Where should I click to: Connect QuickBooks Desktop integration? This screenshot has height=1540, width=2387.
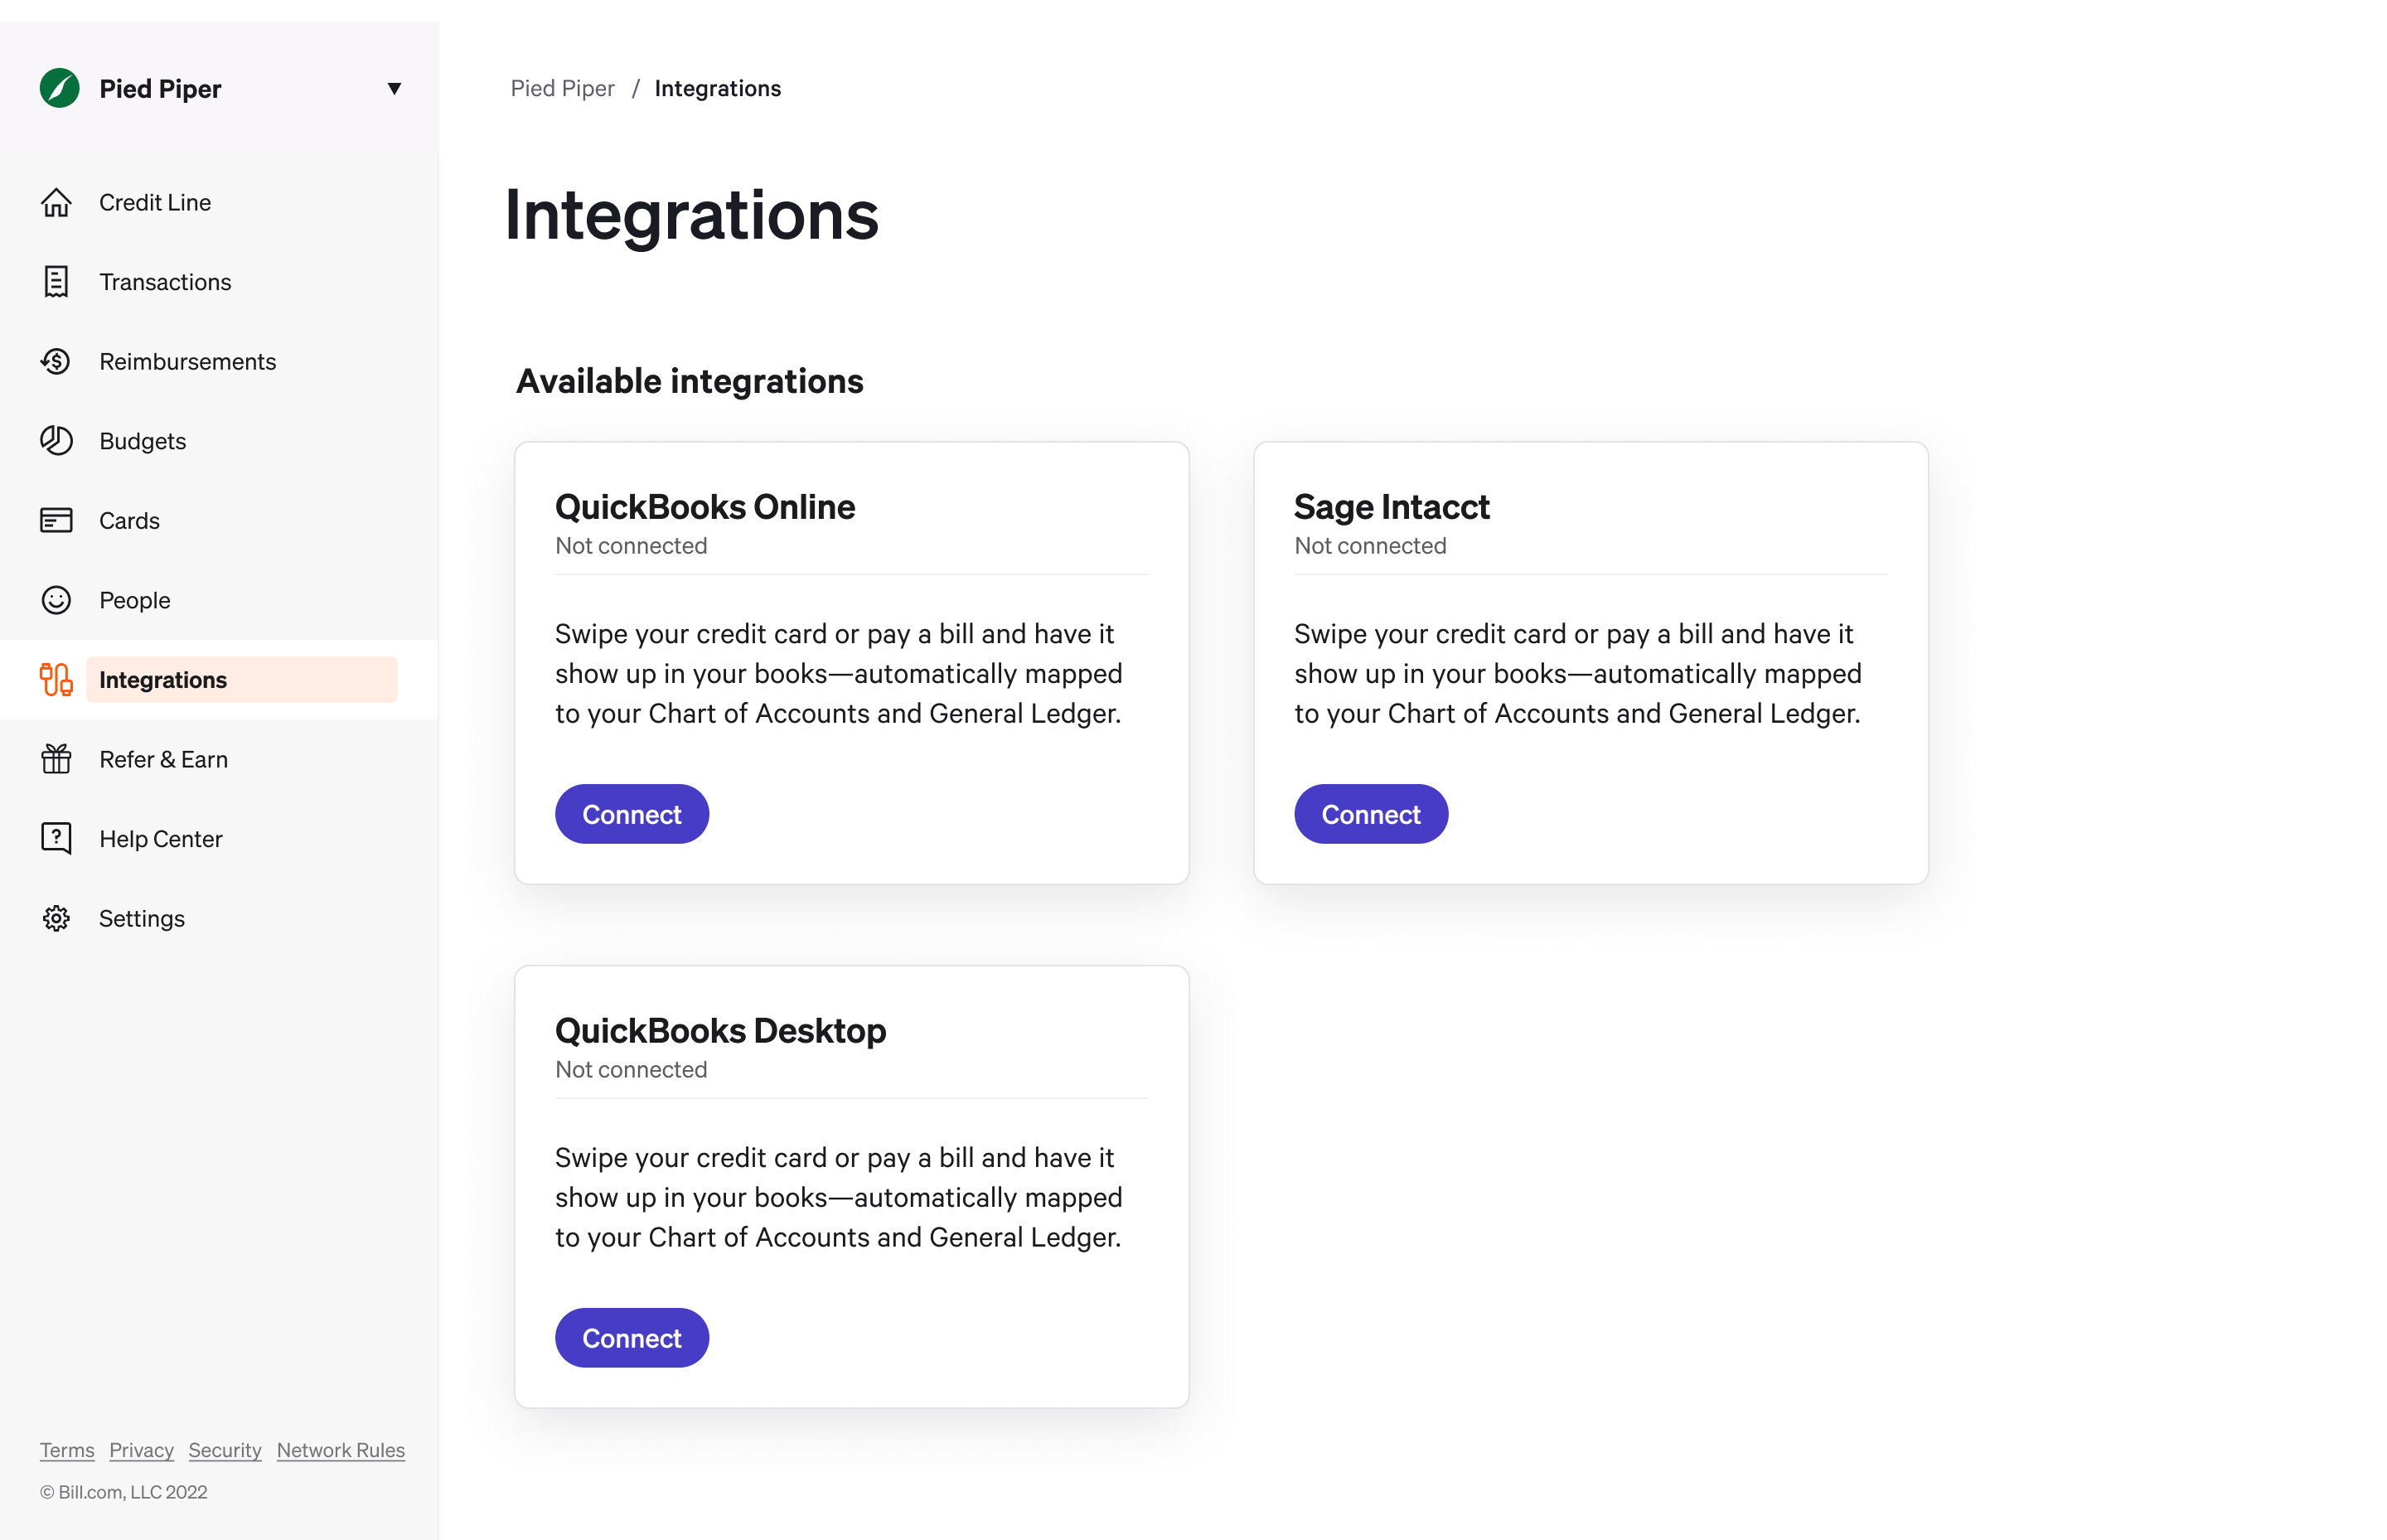click(632, 1338)
